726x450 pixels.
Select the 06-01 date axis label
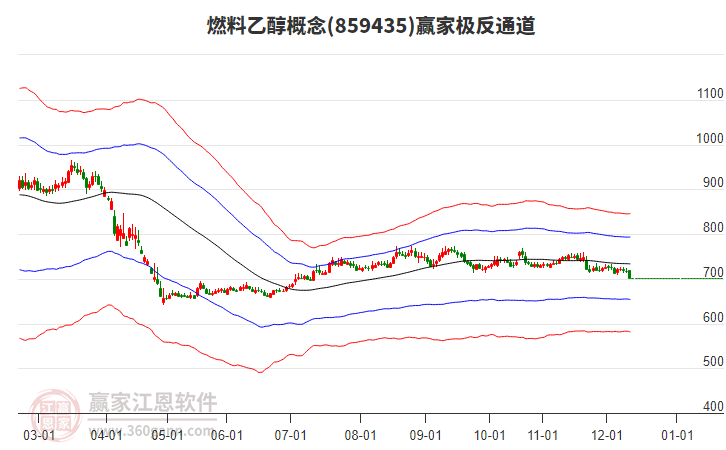[226, 435]
